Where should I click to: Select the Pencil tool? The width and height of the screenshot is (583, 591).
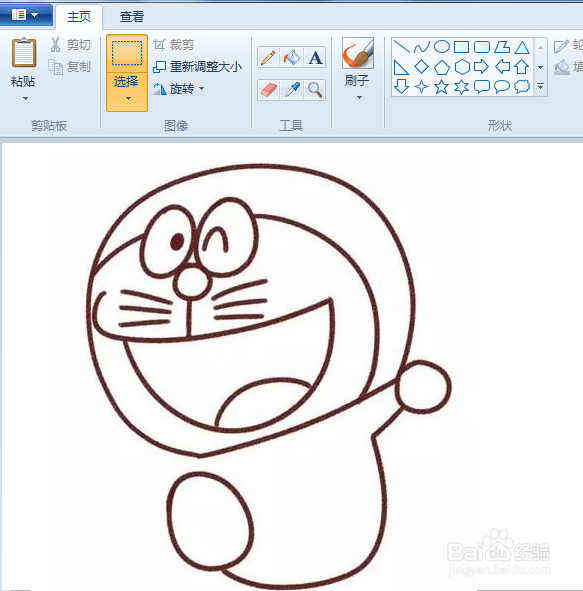tap(268, 57)
